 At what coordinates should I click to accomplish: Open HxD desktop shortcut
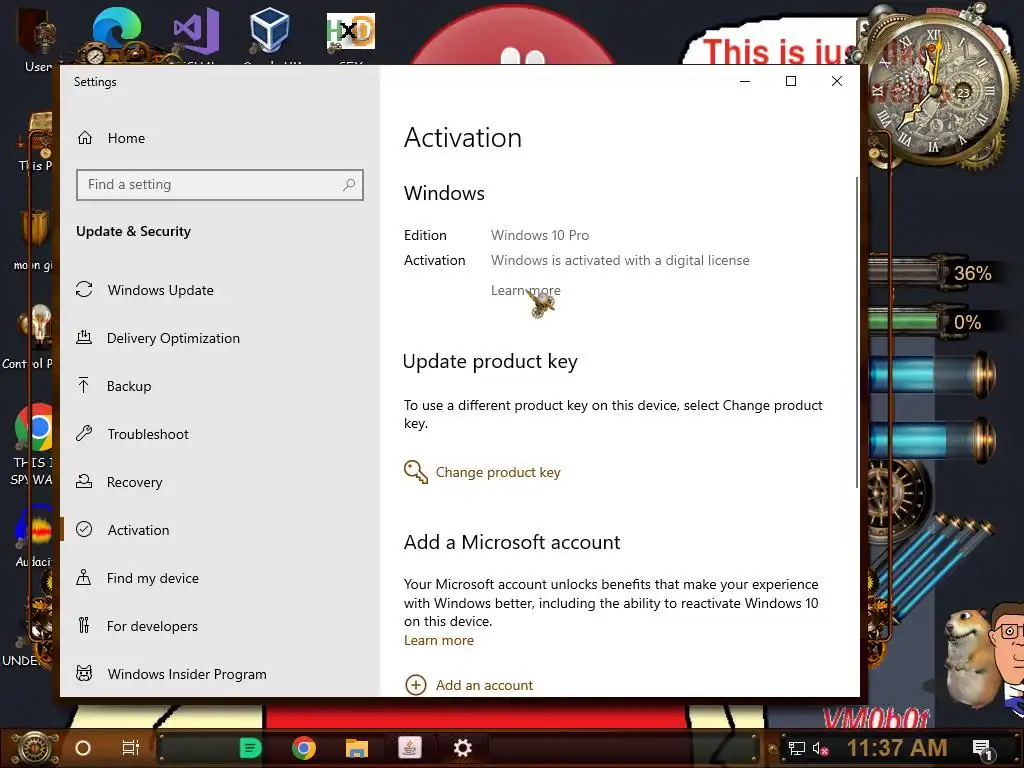pyautogui.click(x=351, y=33)
